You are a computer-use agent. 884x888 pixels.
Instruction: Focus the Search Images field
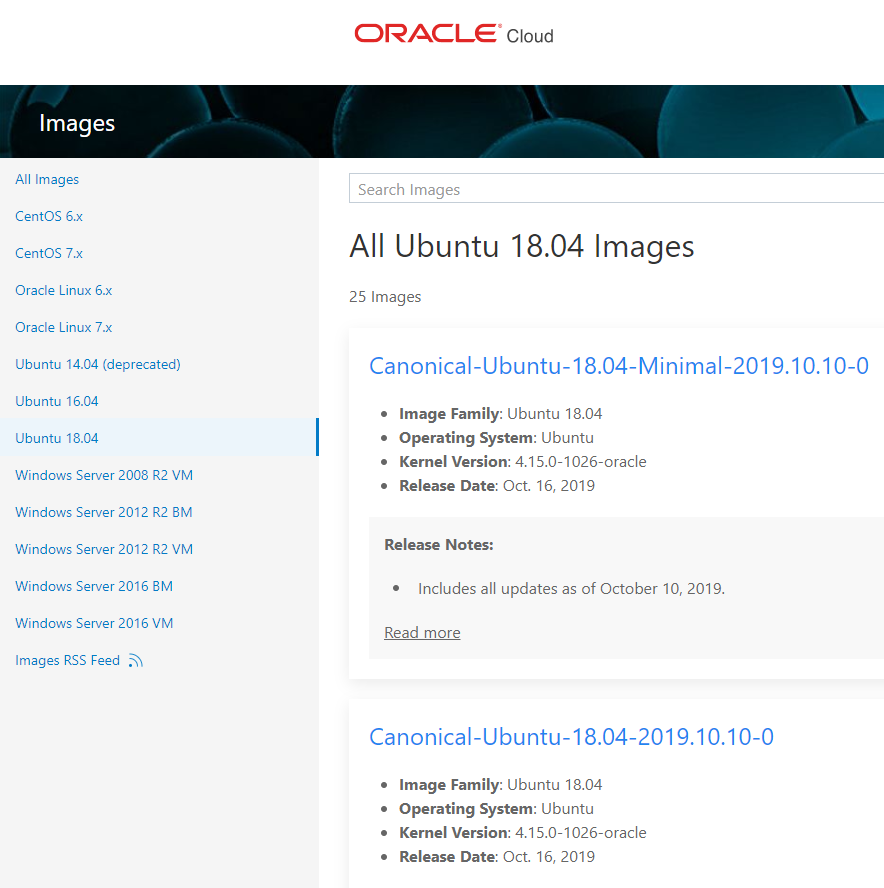[616, 189]
